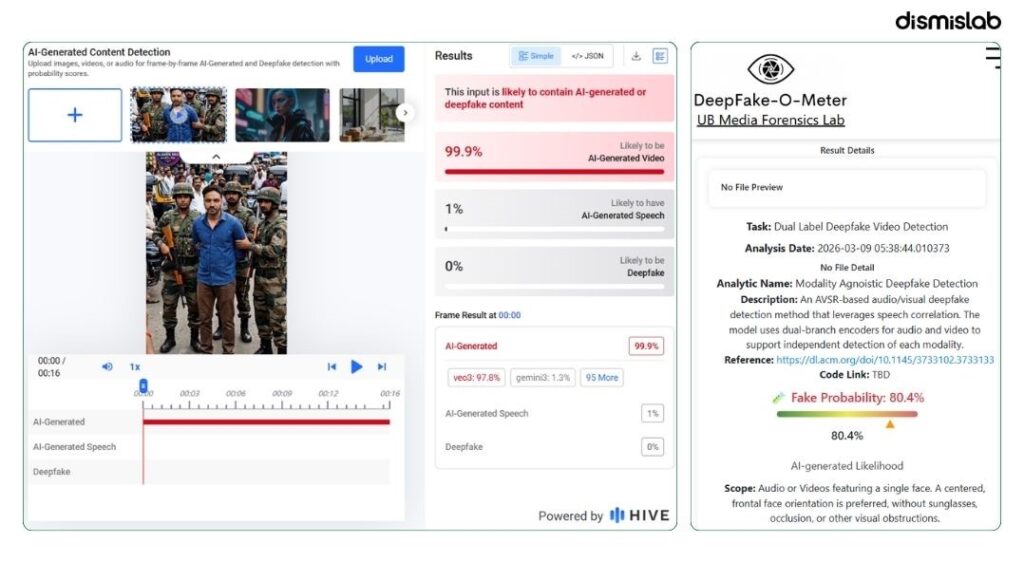Click the AI-Generated Speech 1% frame badge
1024x562 pixels.
(x=652, y=414)
